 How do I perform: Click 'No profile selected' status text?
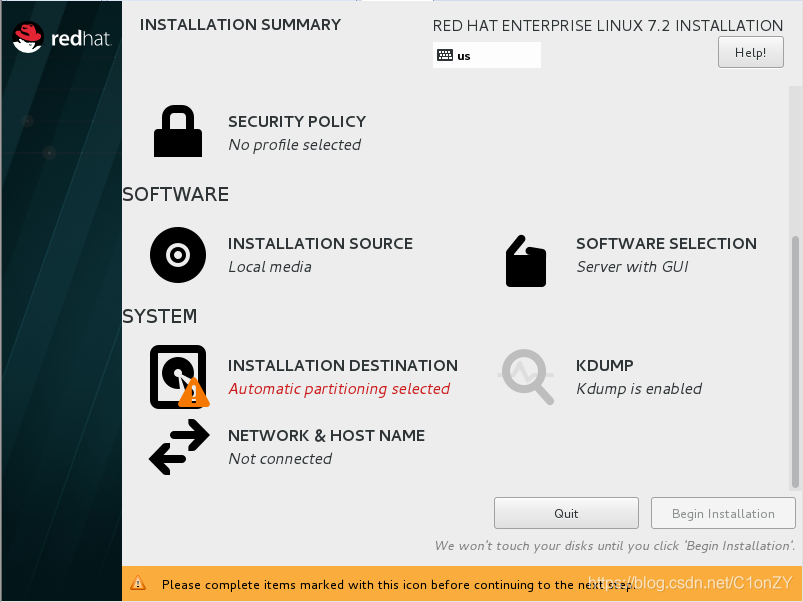(x=294, y=145)
